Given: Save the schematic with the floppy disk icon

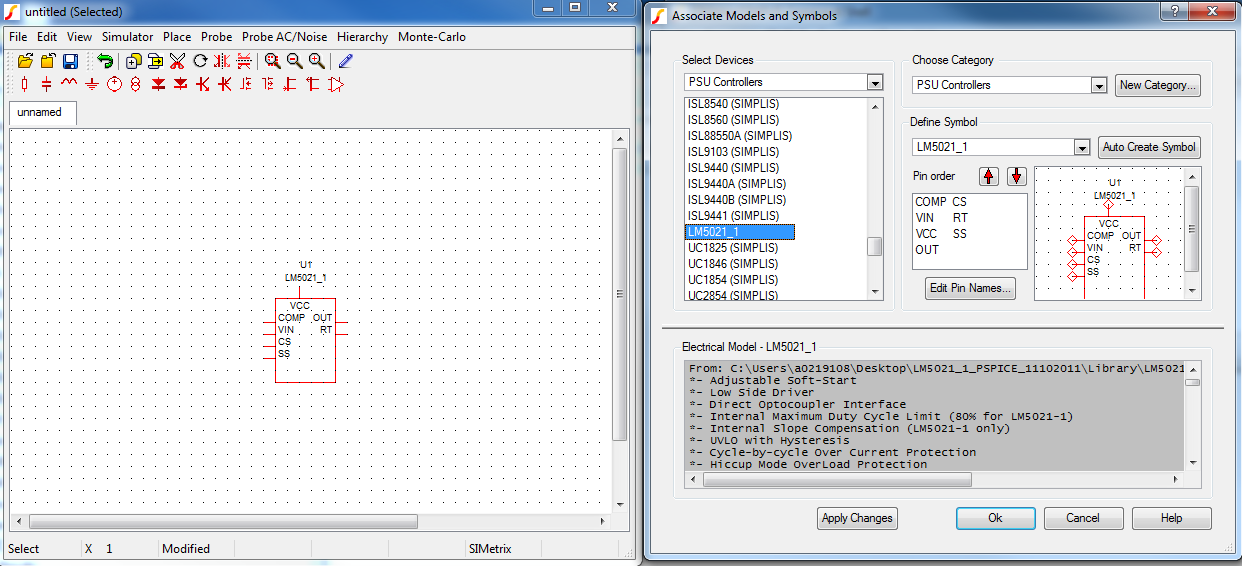Looking at the screenshot, I should coord(71,61).
